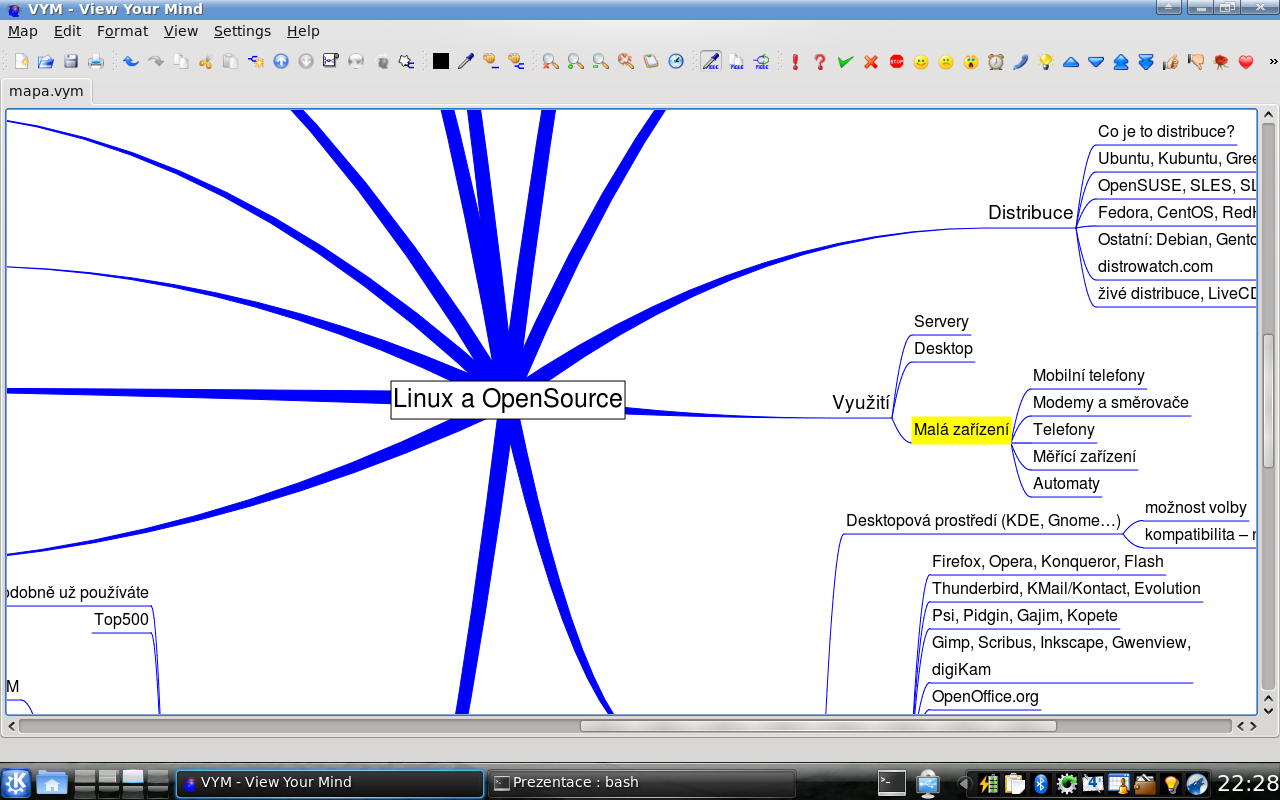Select the OpenOffice.org branch
Image resolution: width=1280 pixels, height=800 pixels.
pos(985,697)
